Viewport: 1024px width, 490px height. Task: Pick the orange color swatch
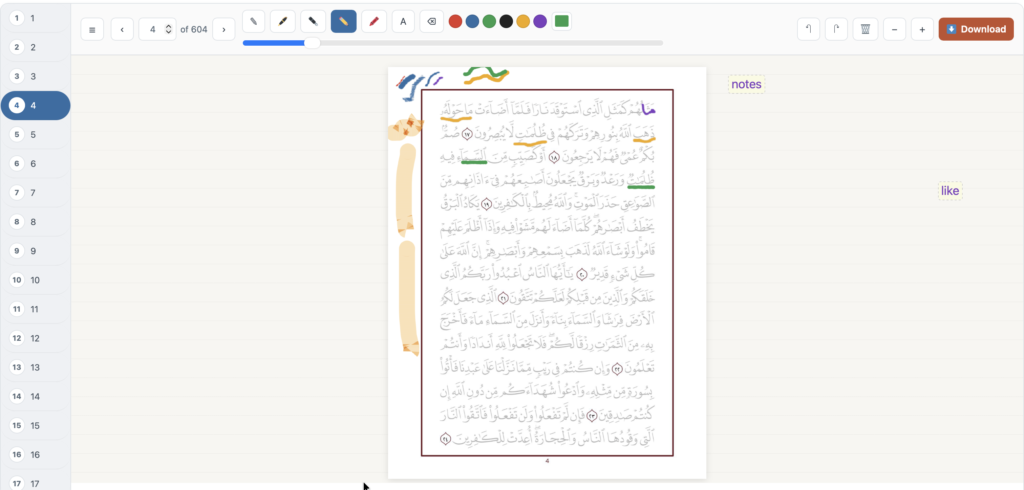[x=523, y=22]
